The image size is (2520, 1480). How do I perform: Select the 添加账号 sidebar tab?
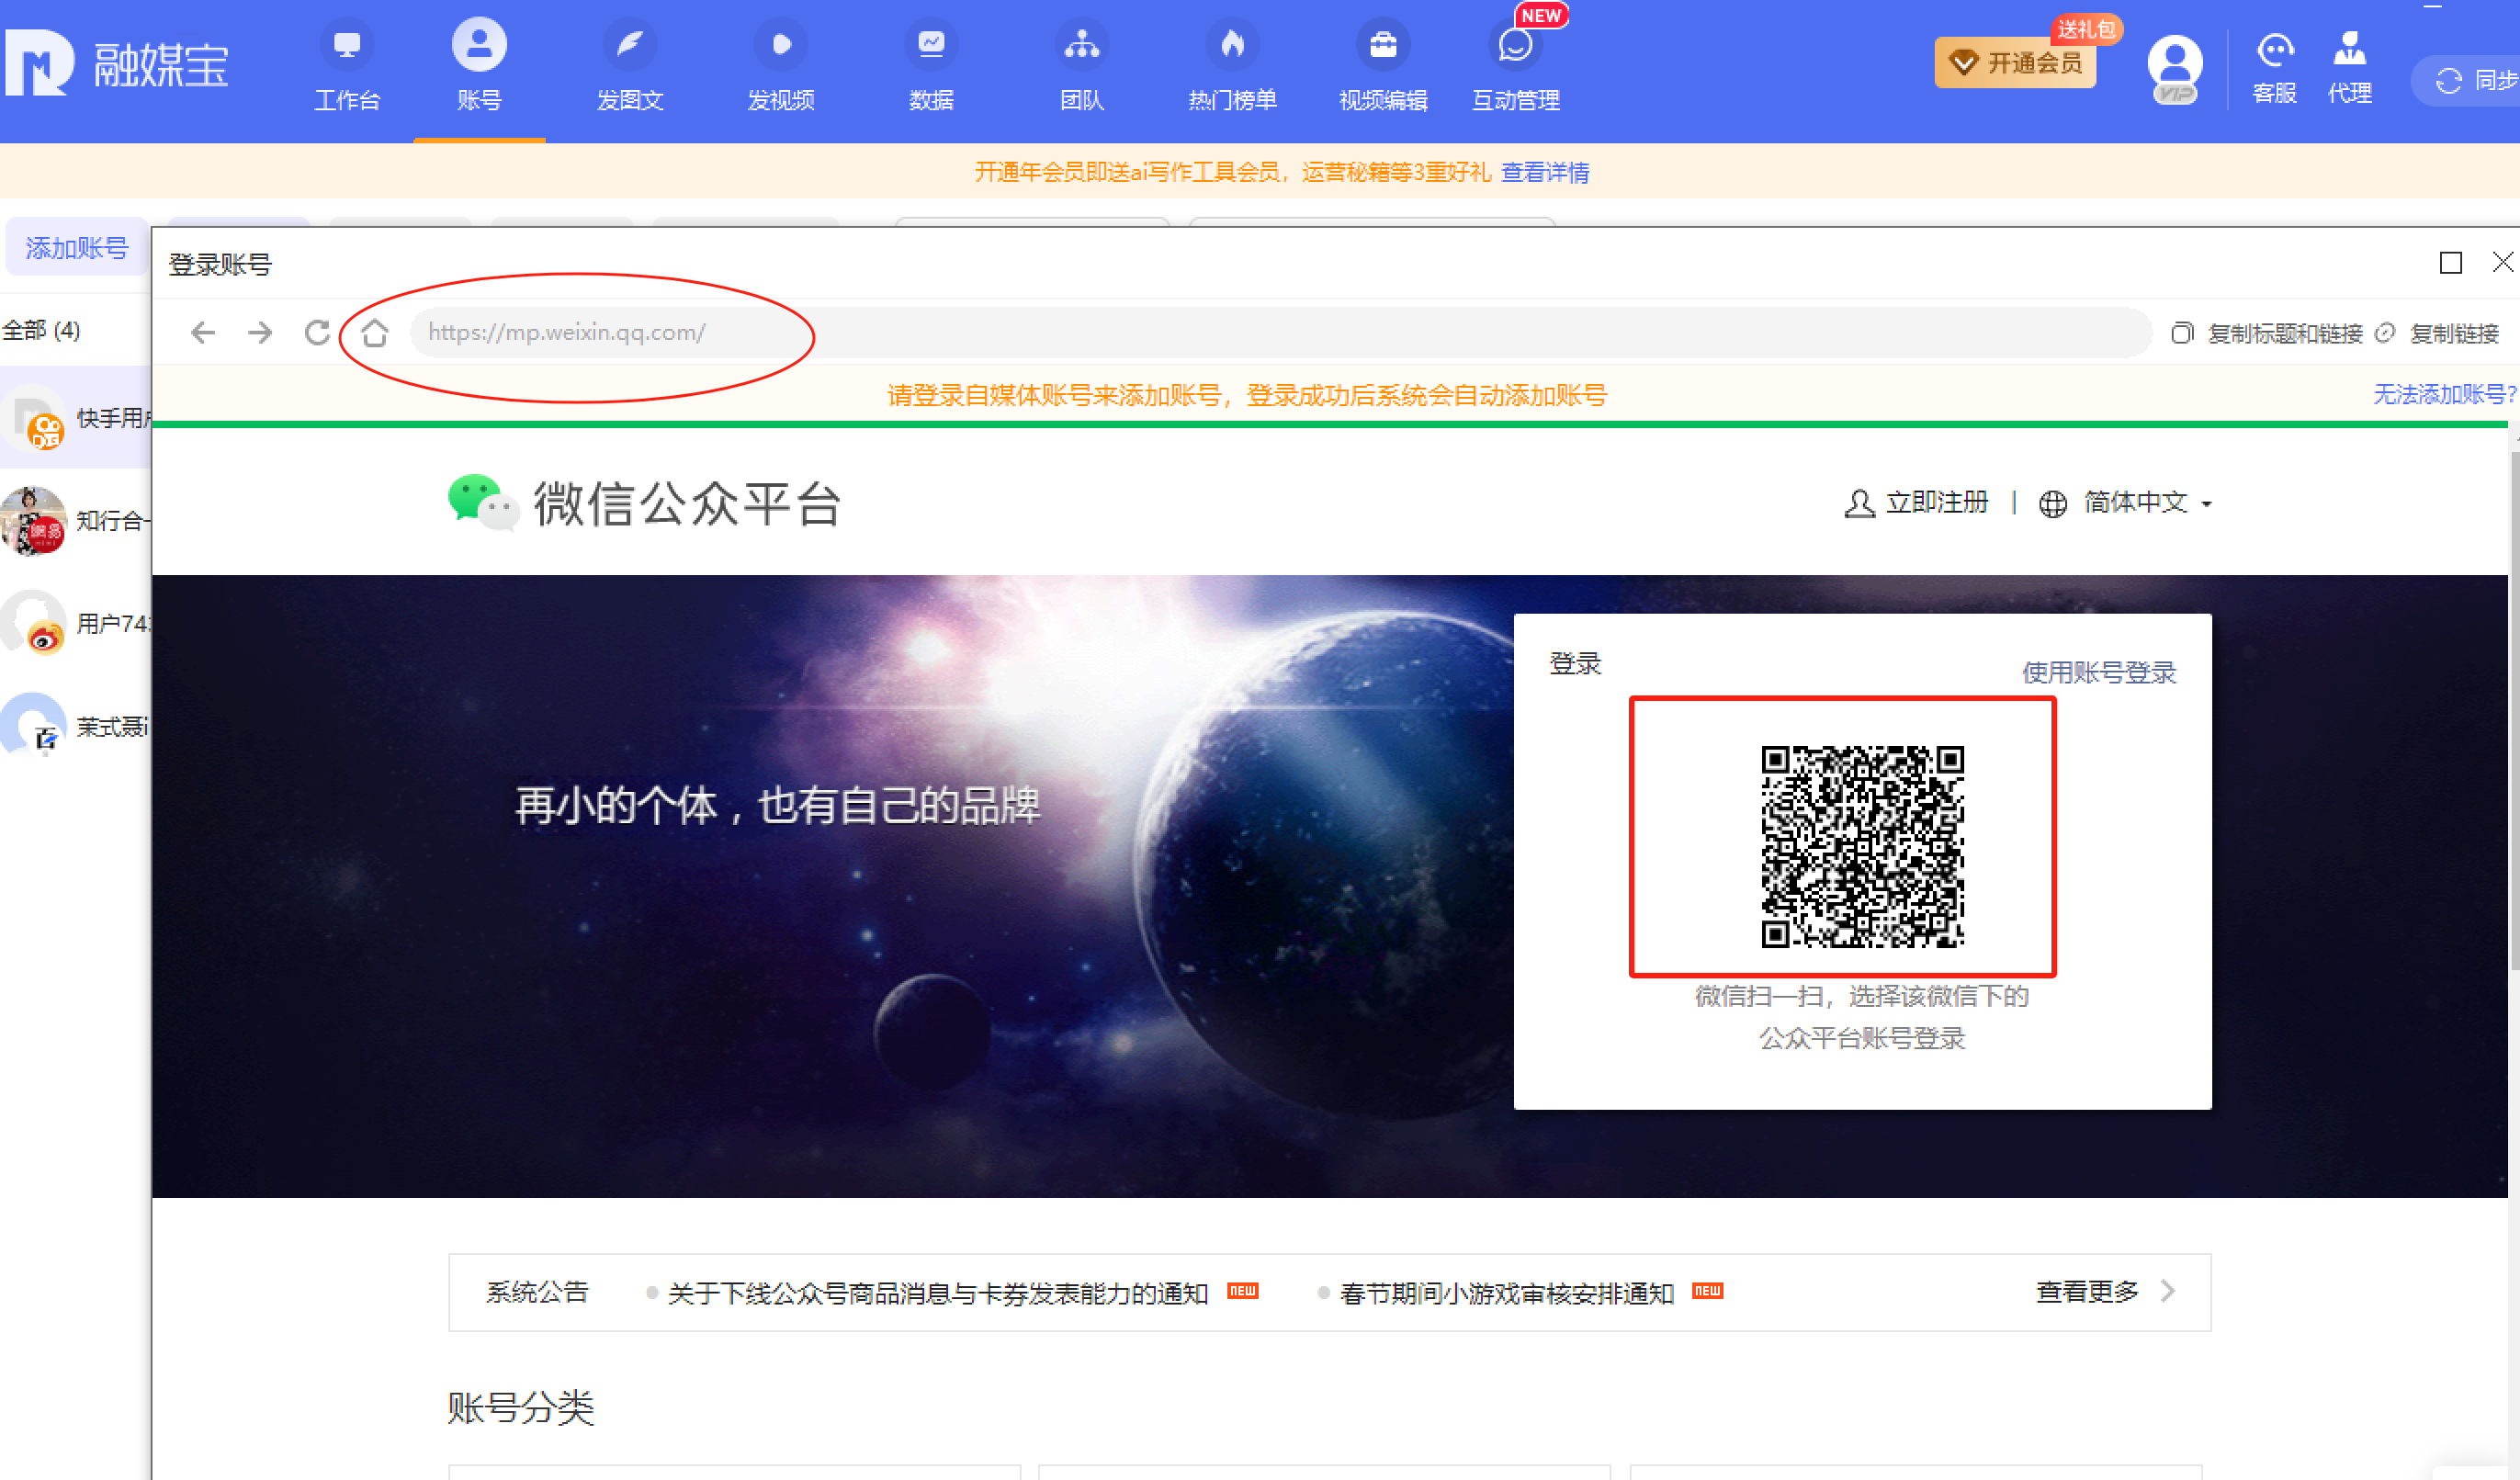75,247
